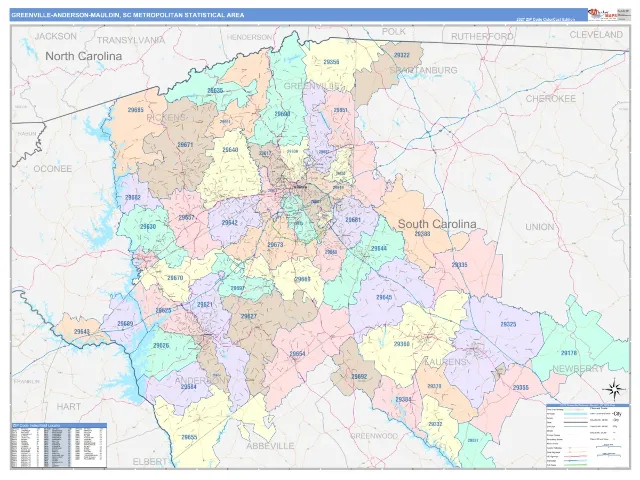Select ZIP code 29322 region label
This screenshot has height=480, width=640.
point(402,55)
